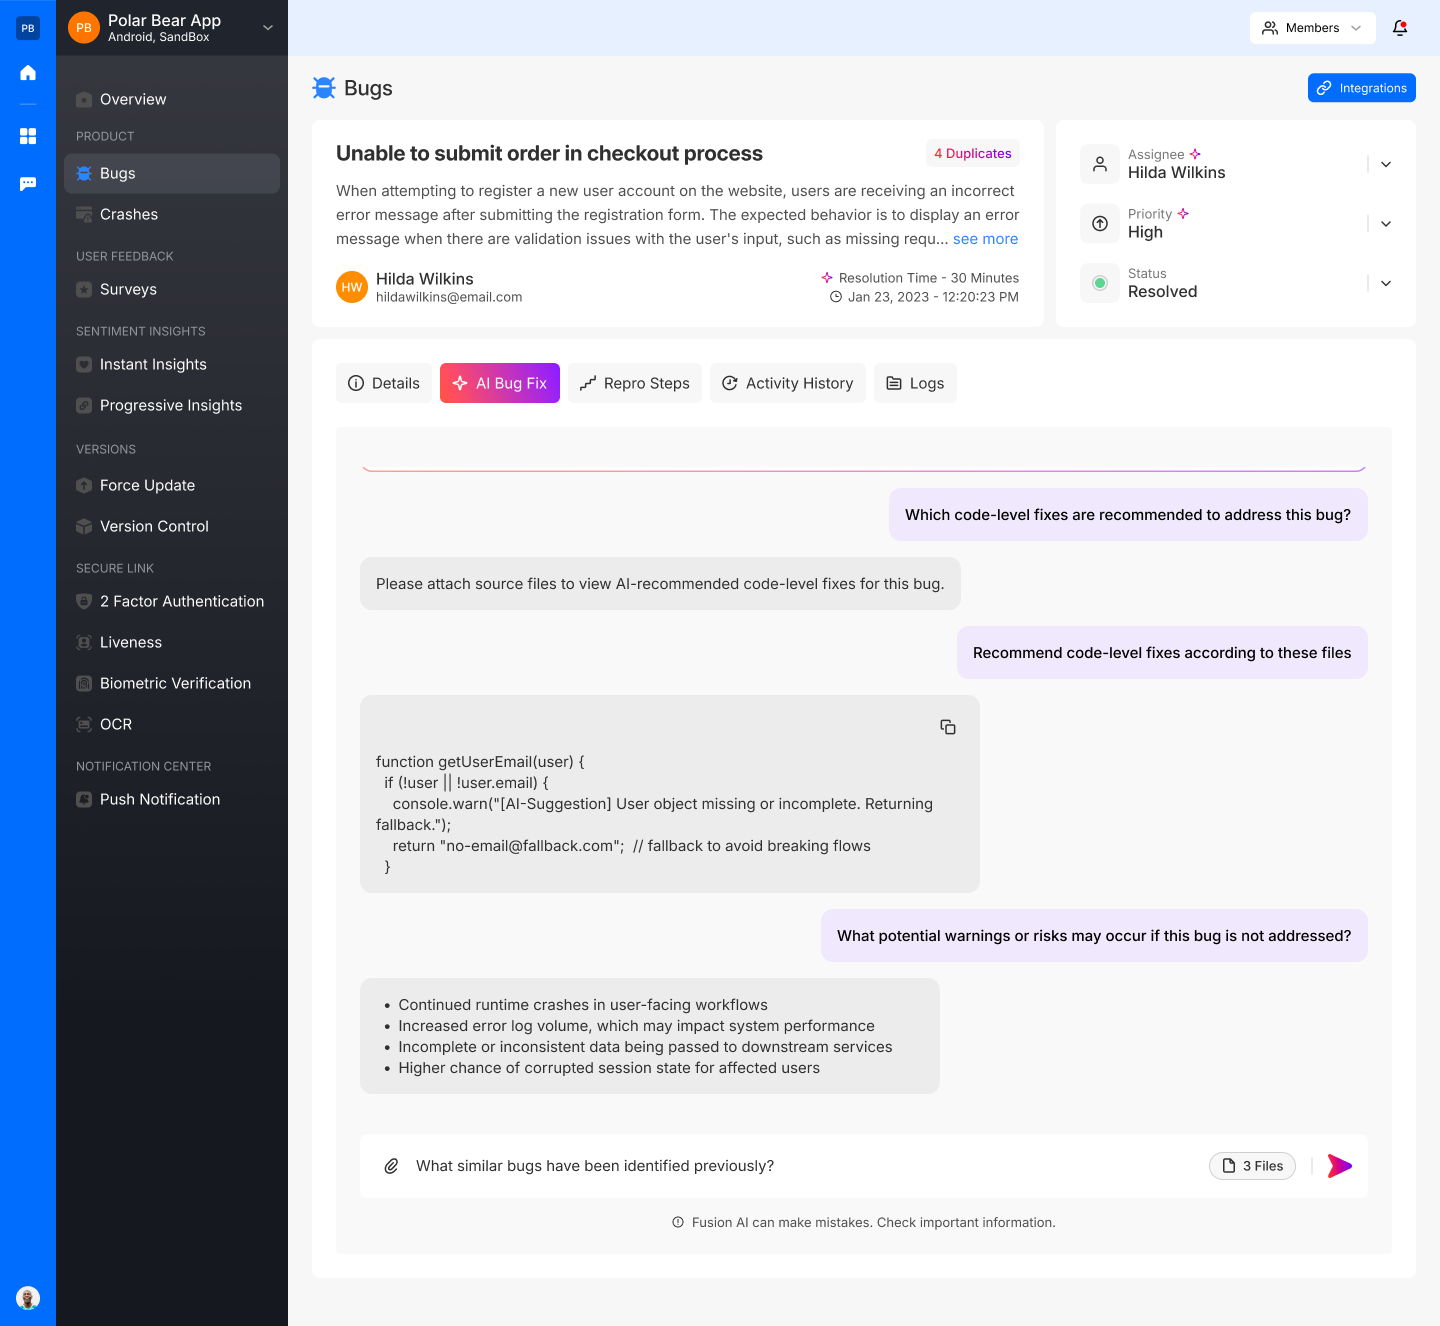This screenshot has width=1440, height=1326.
Task: Open the chat messages icon in left rail
Action: click(28, 184)
